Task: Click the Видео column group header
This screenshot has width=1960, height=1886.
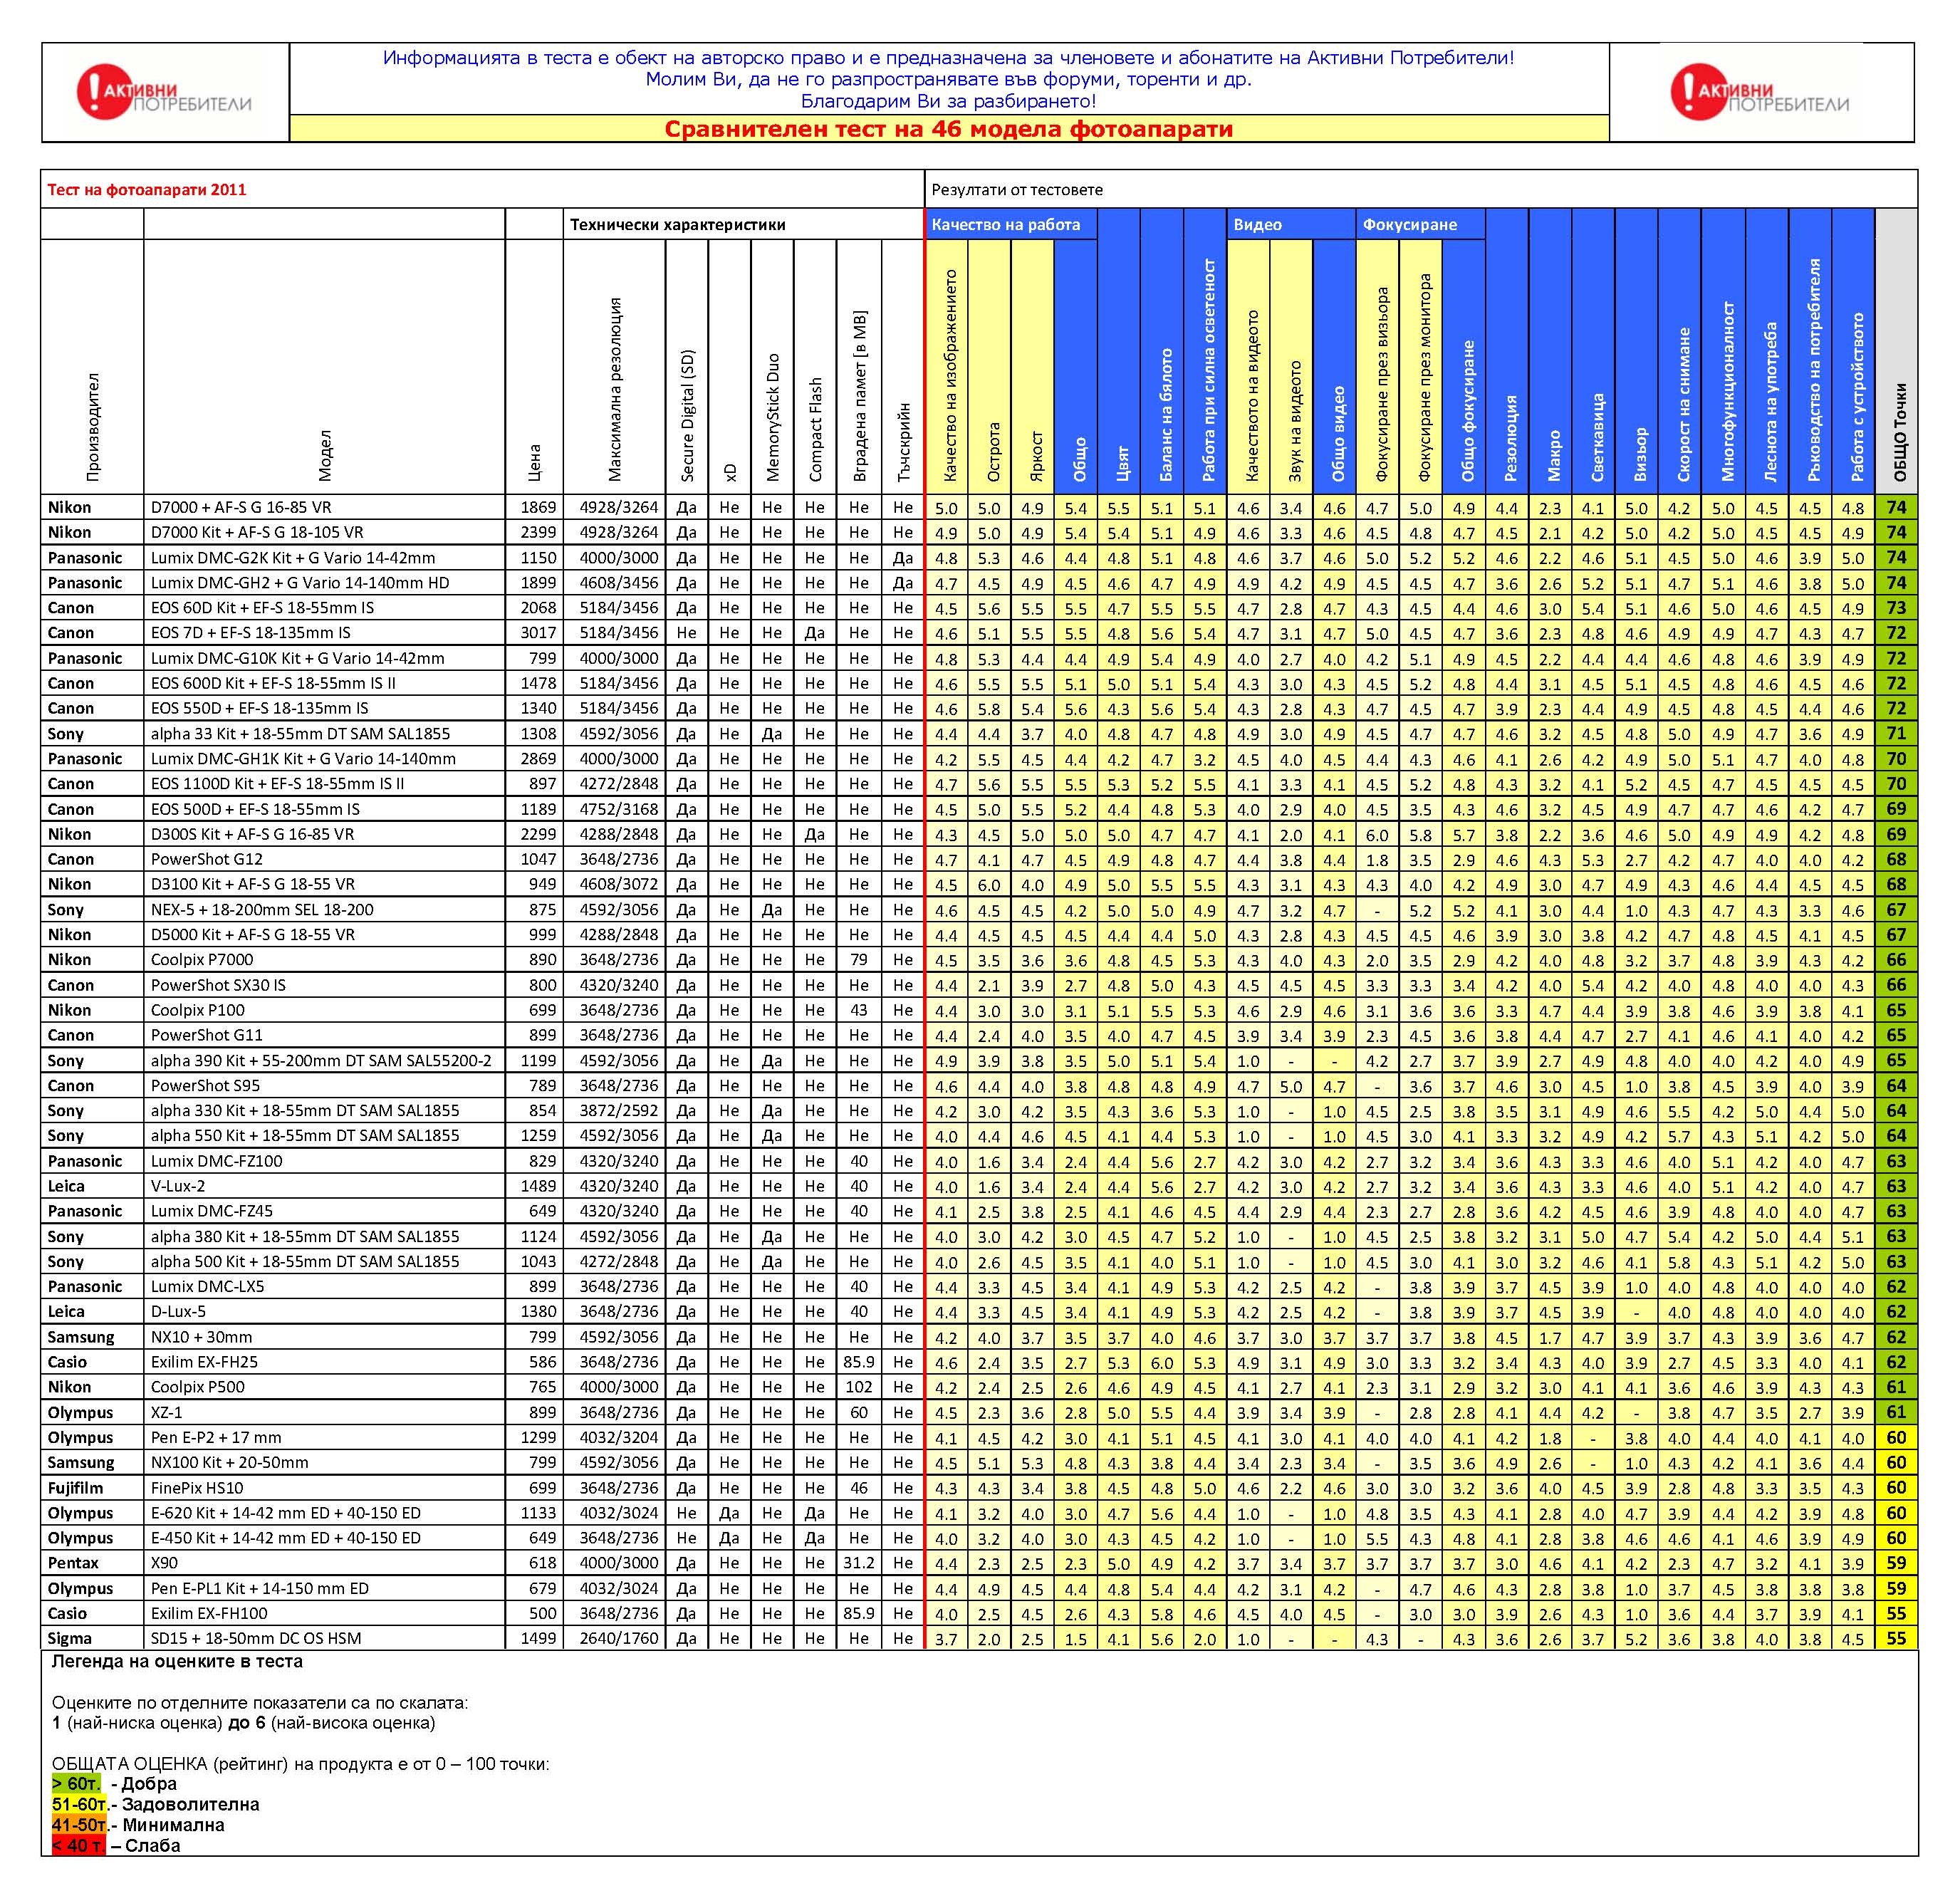Action: (1257, 225)
